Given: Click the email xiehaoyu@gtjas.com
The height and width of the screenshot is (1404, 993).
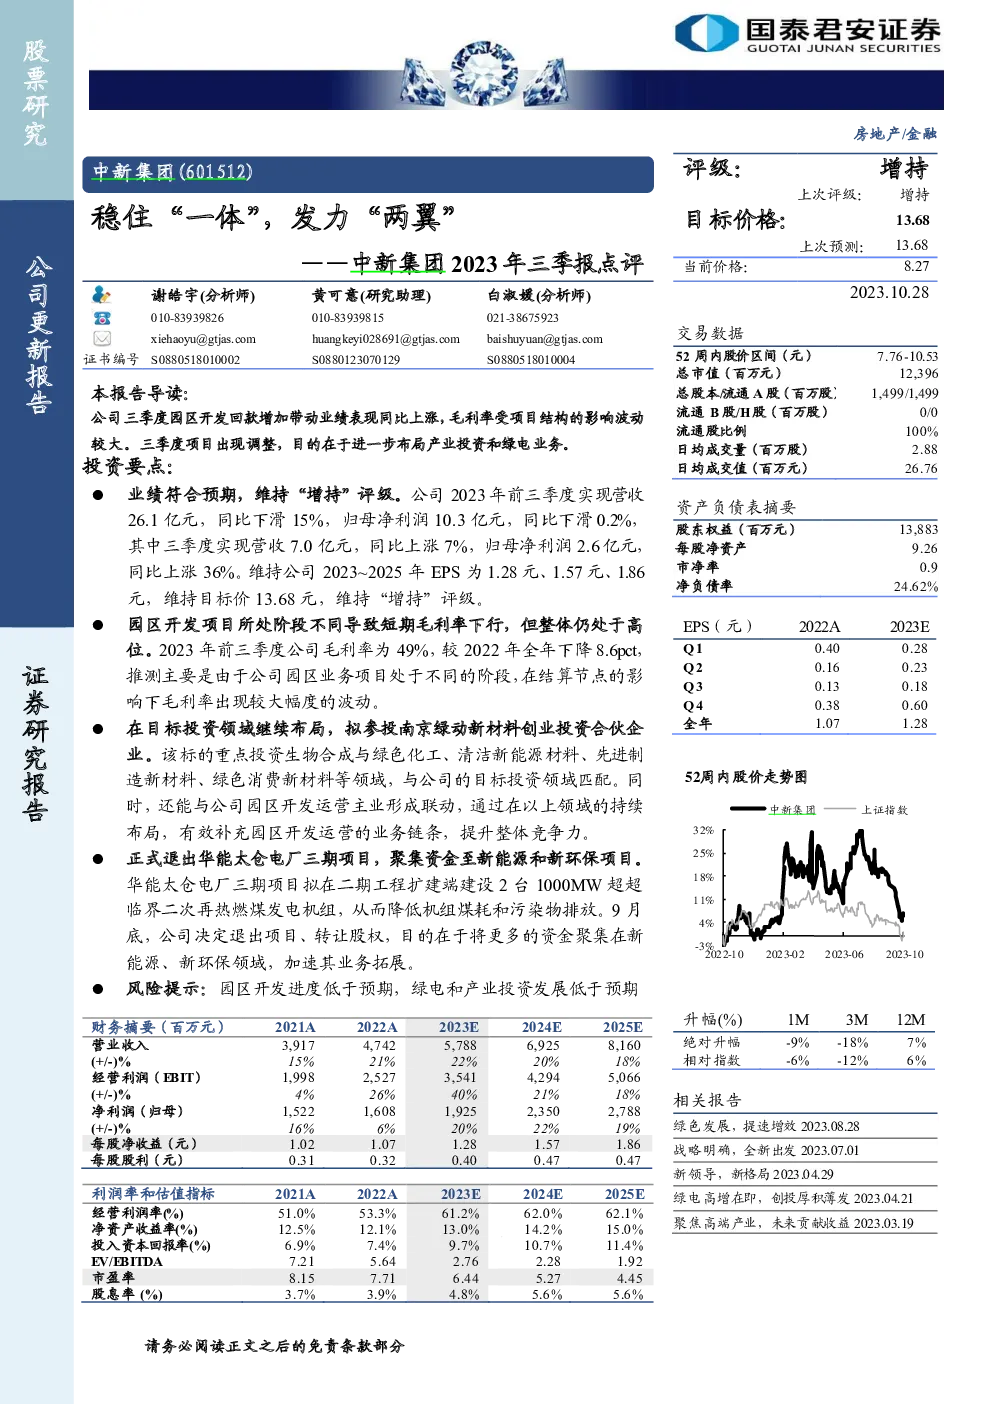Looking at the screenshot, I should 203,339.
